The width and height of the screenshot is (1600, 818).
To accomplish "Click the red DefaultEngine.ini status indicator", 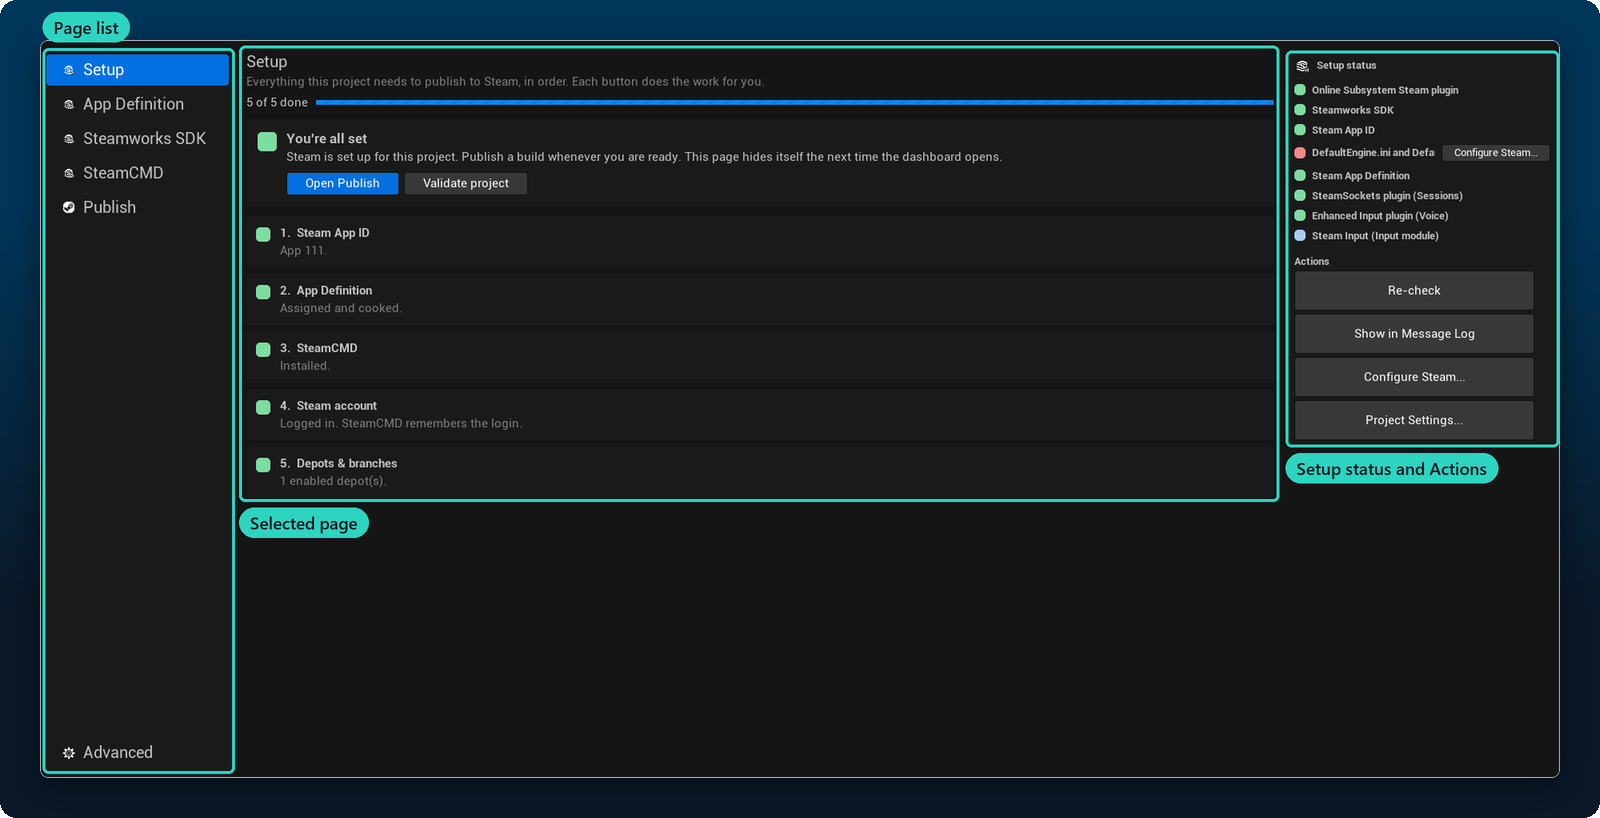I will [1300, 153].
